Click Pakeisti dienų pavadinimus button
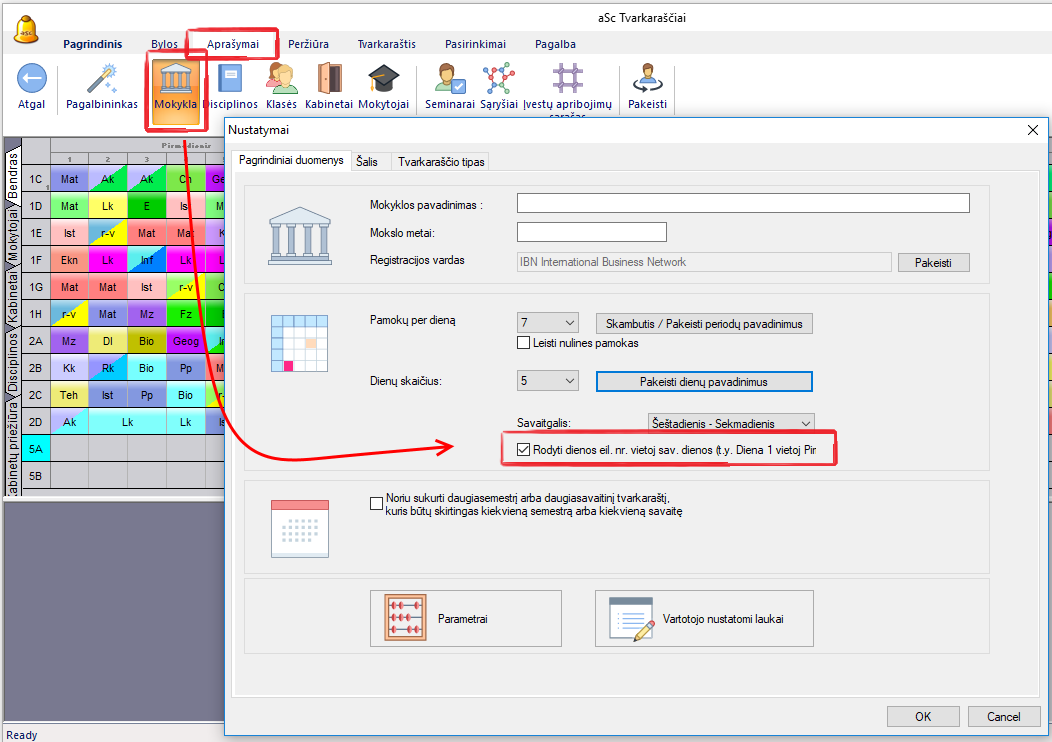1052x742 pixels. click(x=704, y=381)
